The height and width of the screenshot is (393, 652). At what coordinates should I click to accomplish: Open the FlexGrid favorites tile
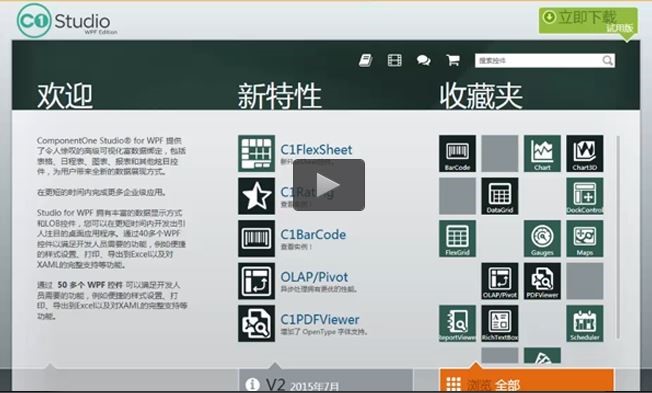click(457, 239)
